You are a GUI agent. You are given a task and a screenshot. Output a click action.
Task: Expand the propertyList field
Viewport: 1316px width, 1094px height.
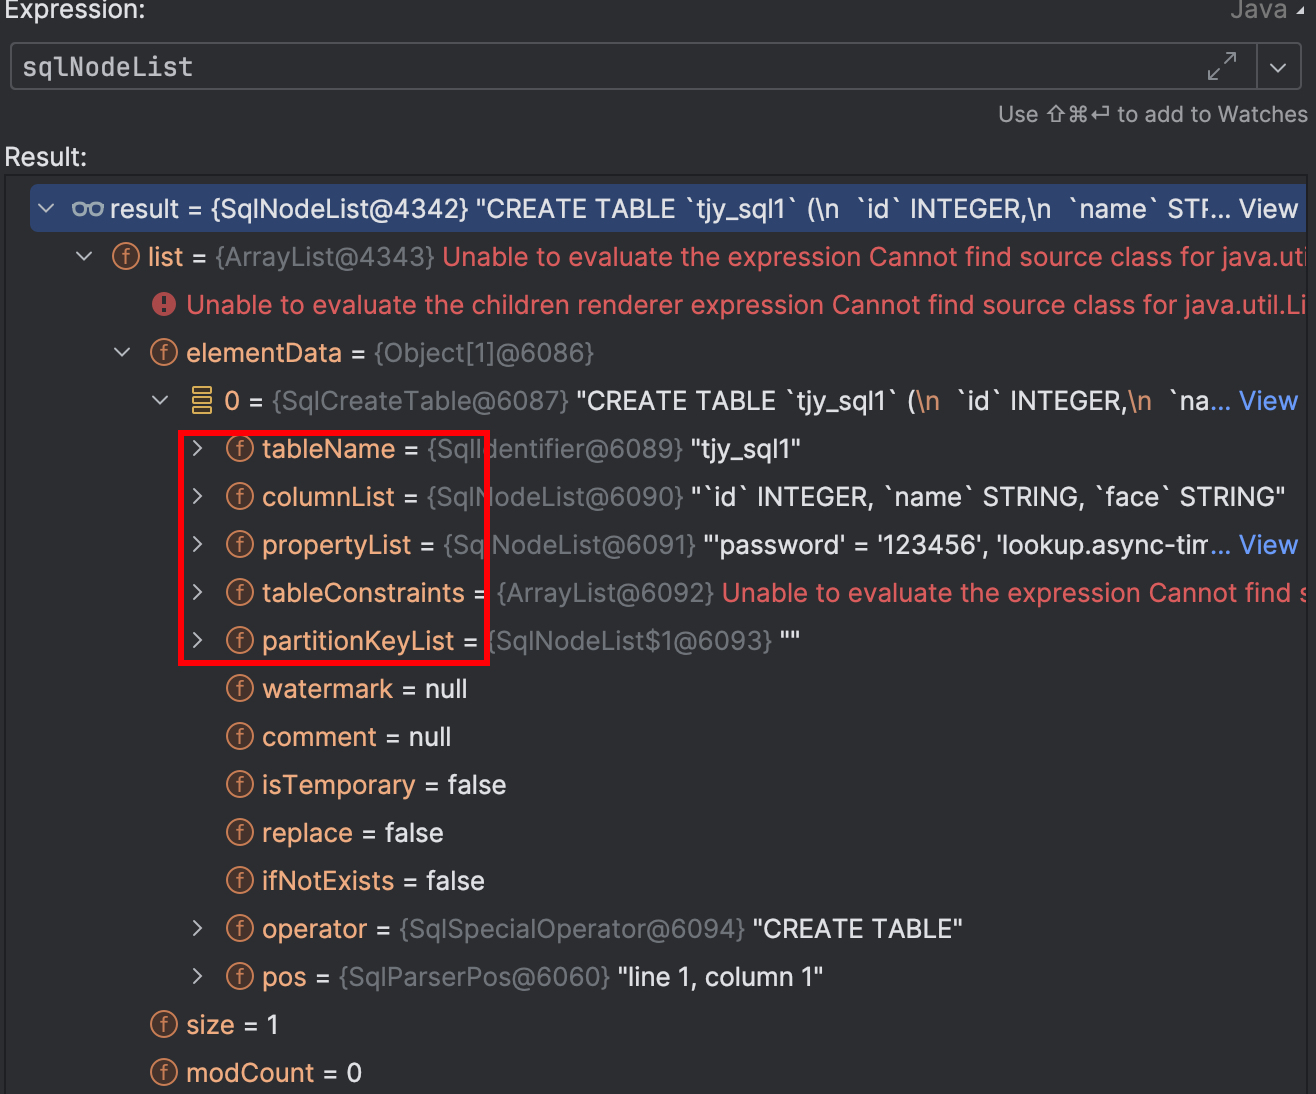coord(198,545)
